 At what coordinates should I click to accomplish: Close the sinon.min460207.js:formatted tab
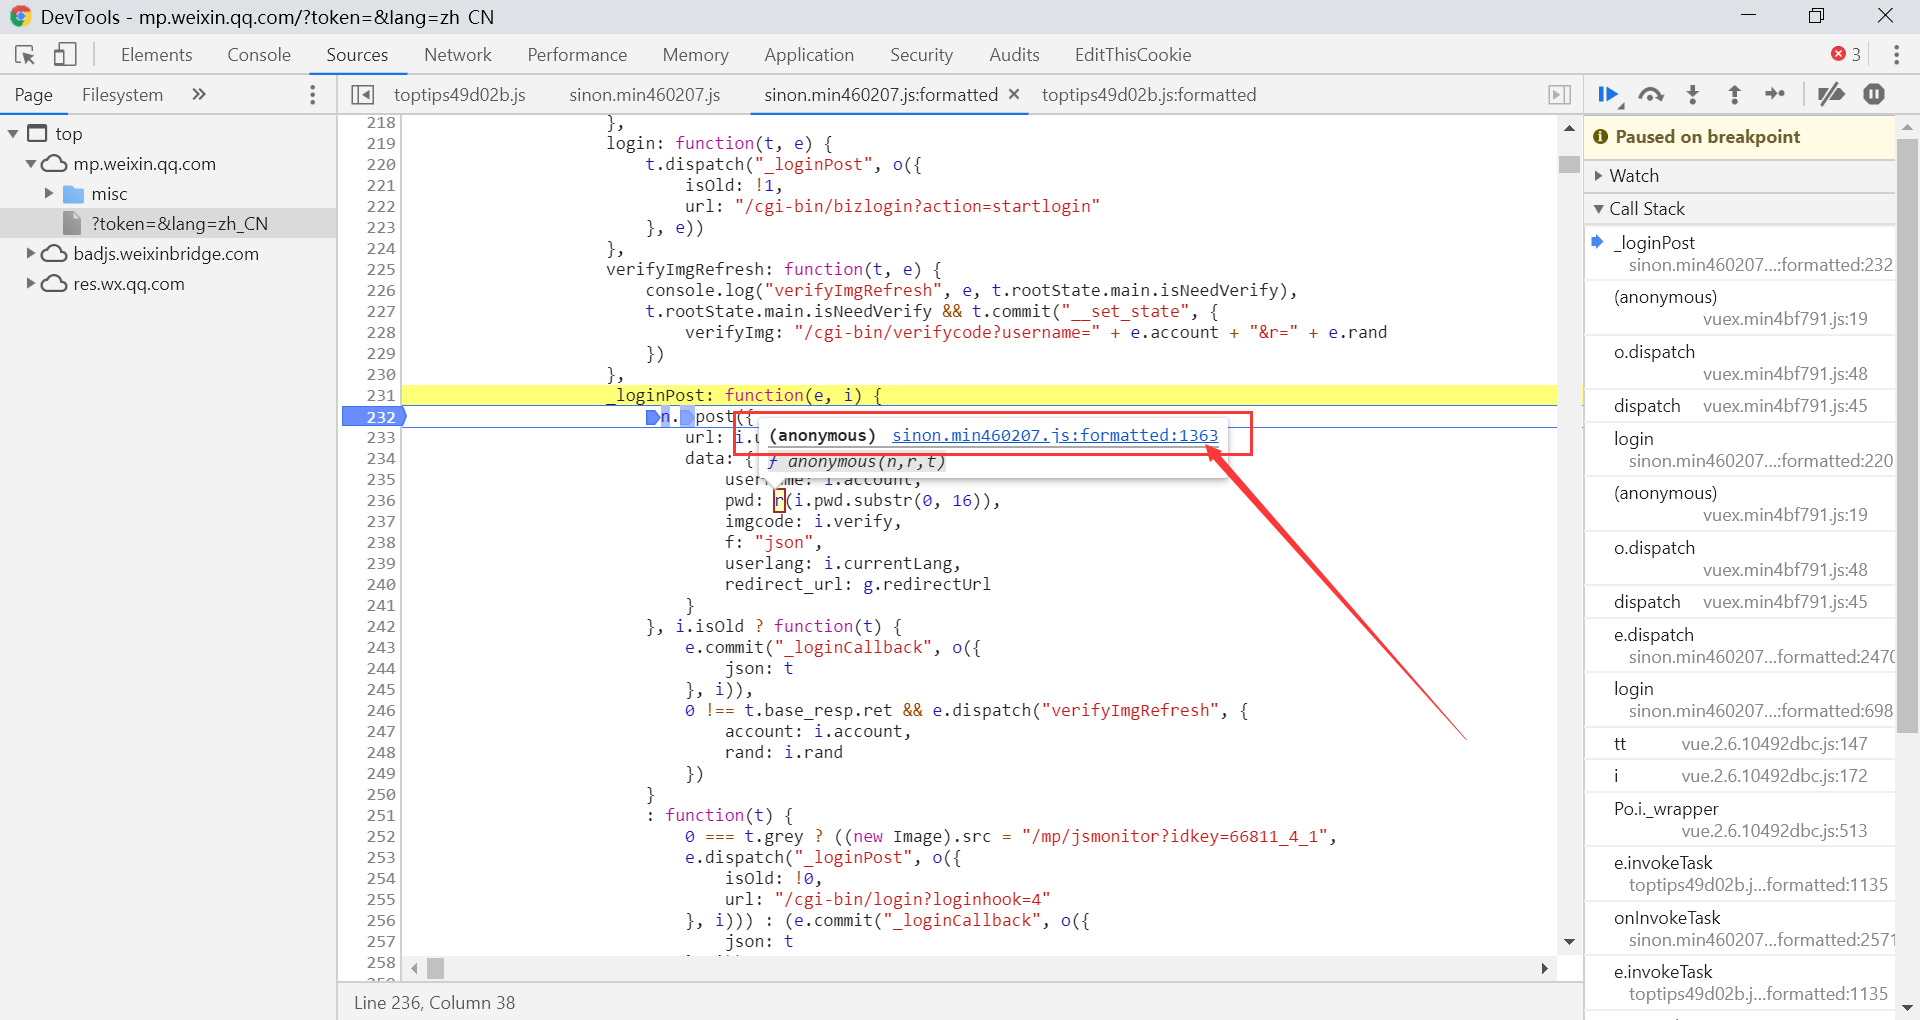pyautogui.click(x=1014, y=94)
